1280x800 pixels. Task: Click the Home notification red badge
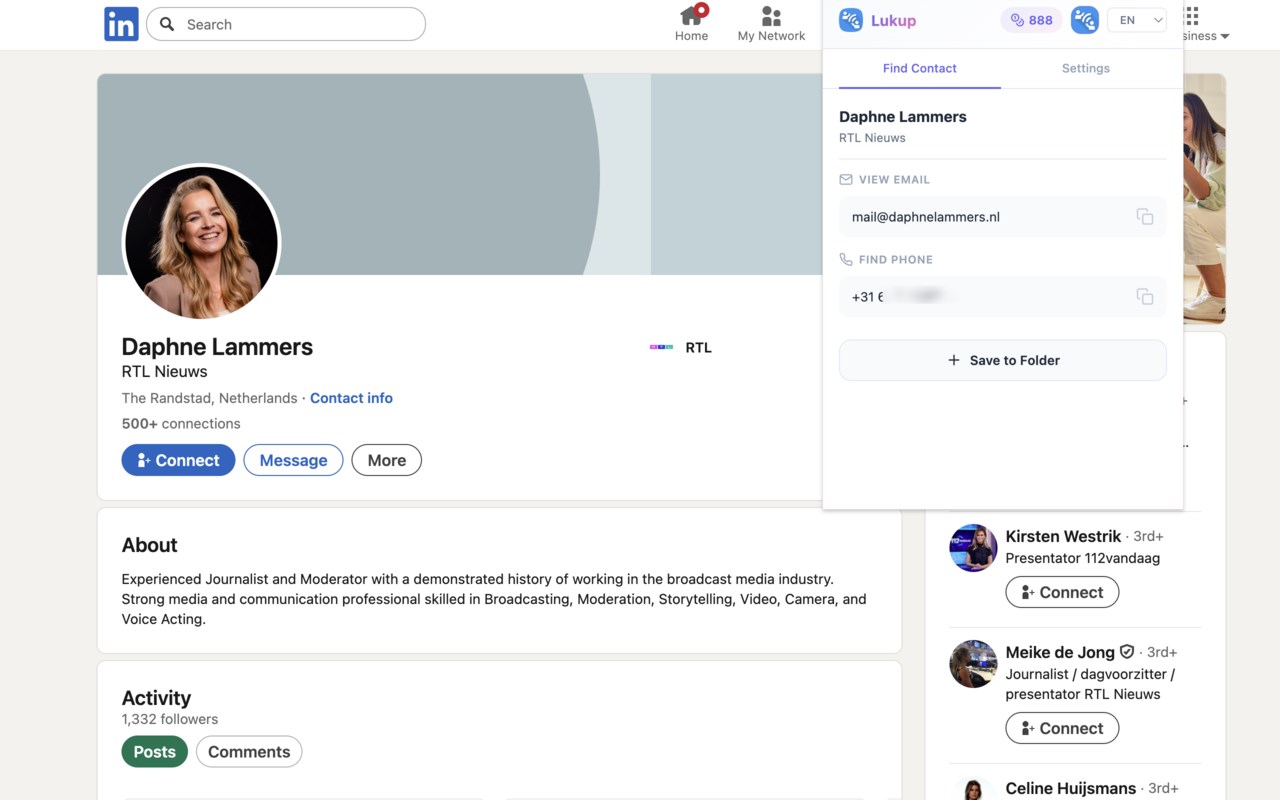[702, 10]
